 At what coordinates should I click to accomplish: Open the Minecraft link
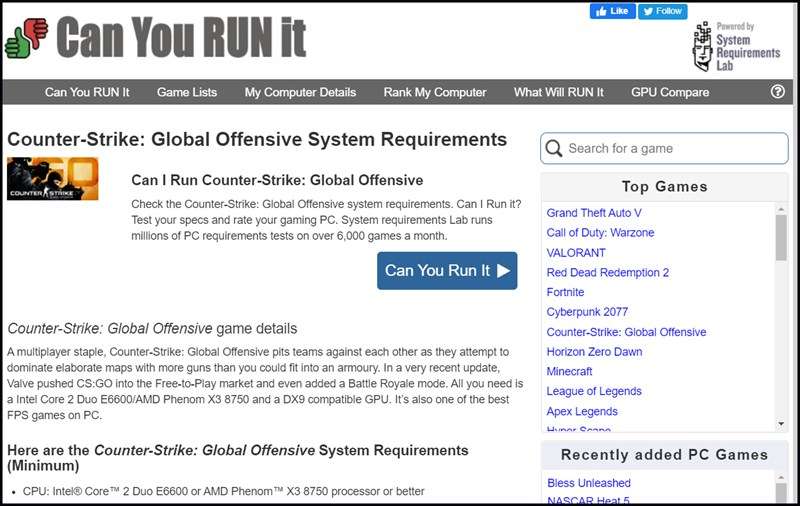click(569, 371)
